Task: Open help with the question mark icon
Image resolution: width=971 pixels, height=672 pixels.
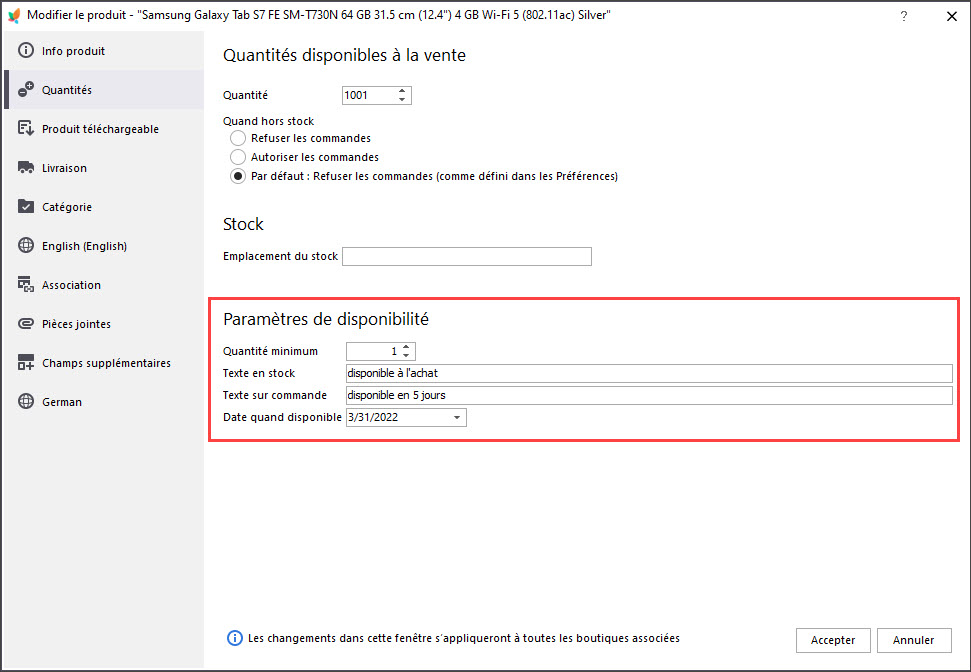Action: [x=904, y=16]
